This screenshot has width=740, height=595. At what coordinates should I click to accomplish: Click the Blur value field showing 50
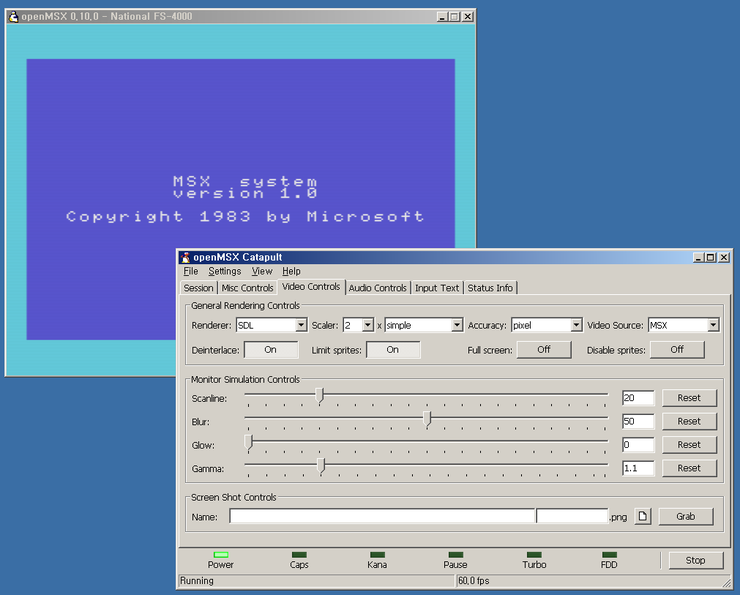coord(638,421)
